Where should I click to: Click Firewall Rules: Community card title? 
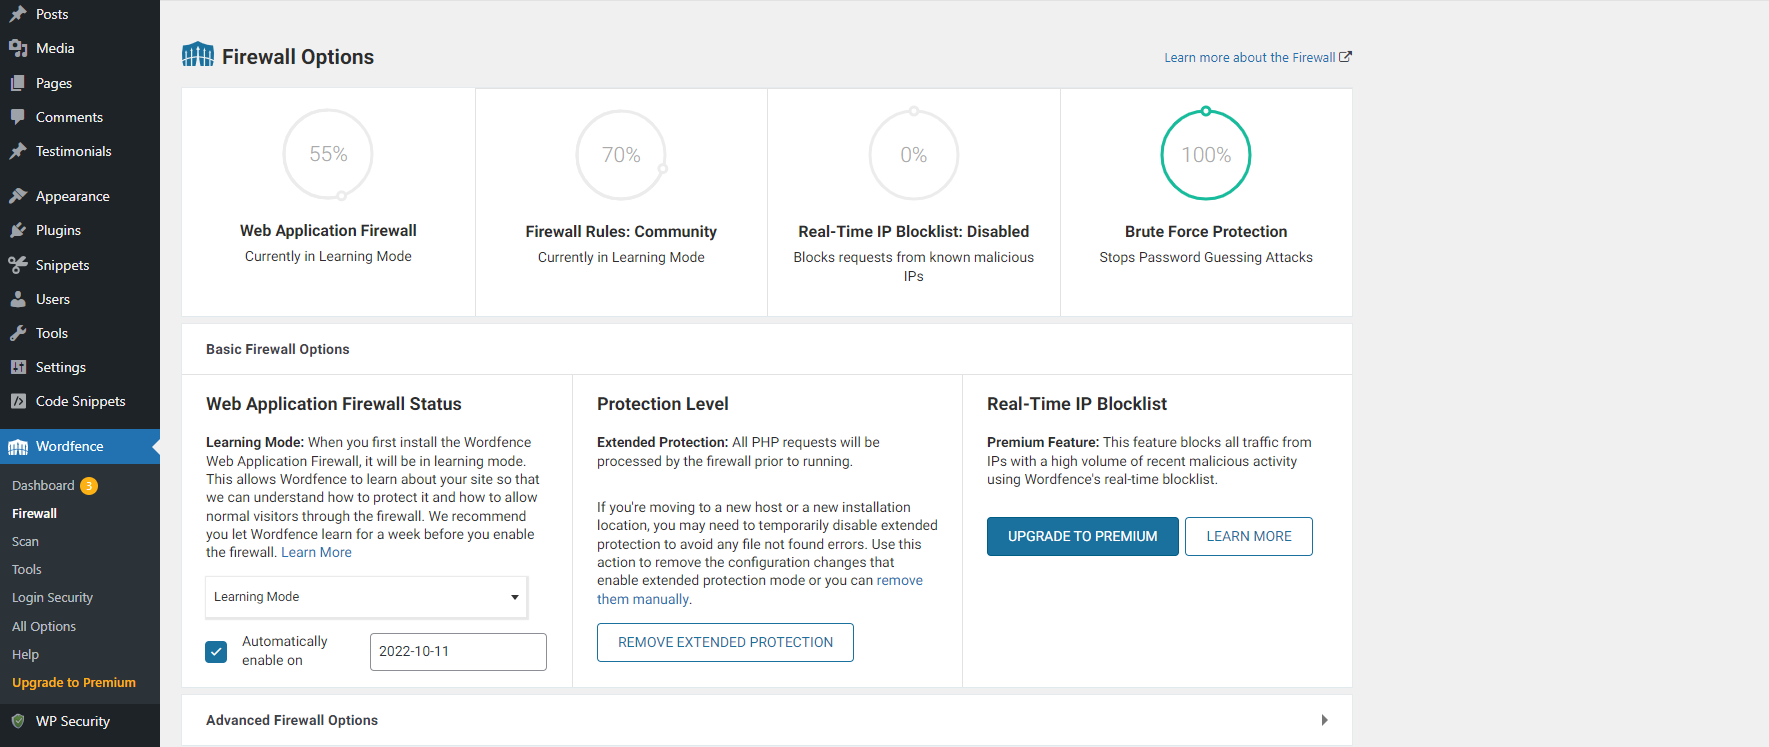tap(621, 231)
